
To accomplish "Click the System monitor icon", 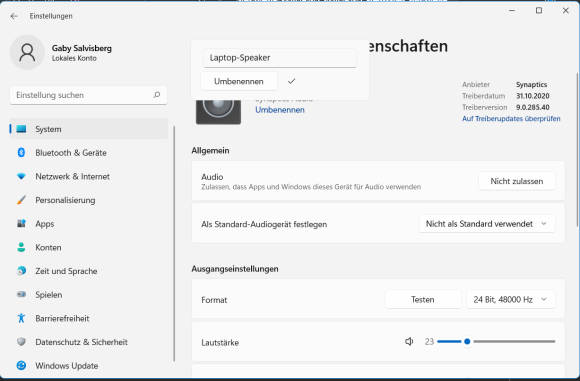I will 21,129.
